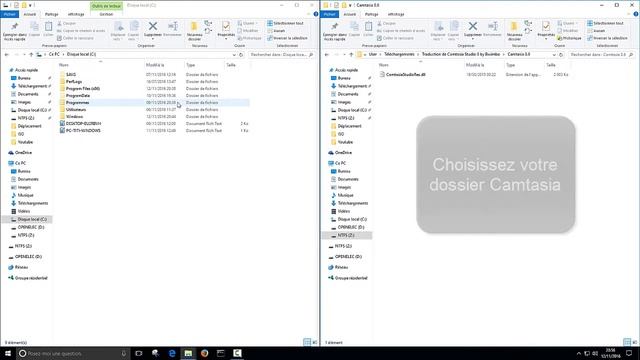640x360 pixels.
Task: Click 'Épingler dans Accès rapide' in Camtasia window
Action: (x=334, y=31)
